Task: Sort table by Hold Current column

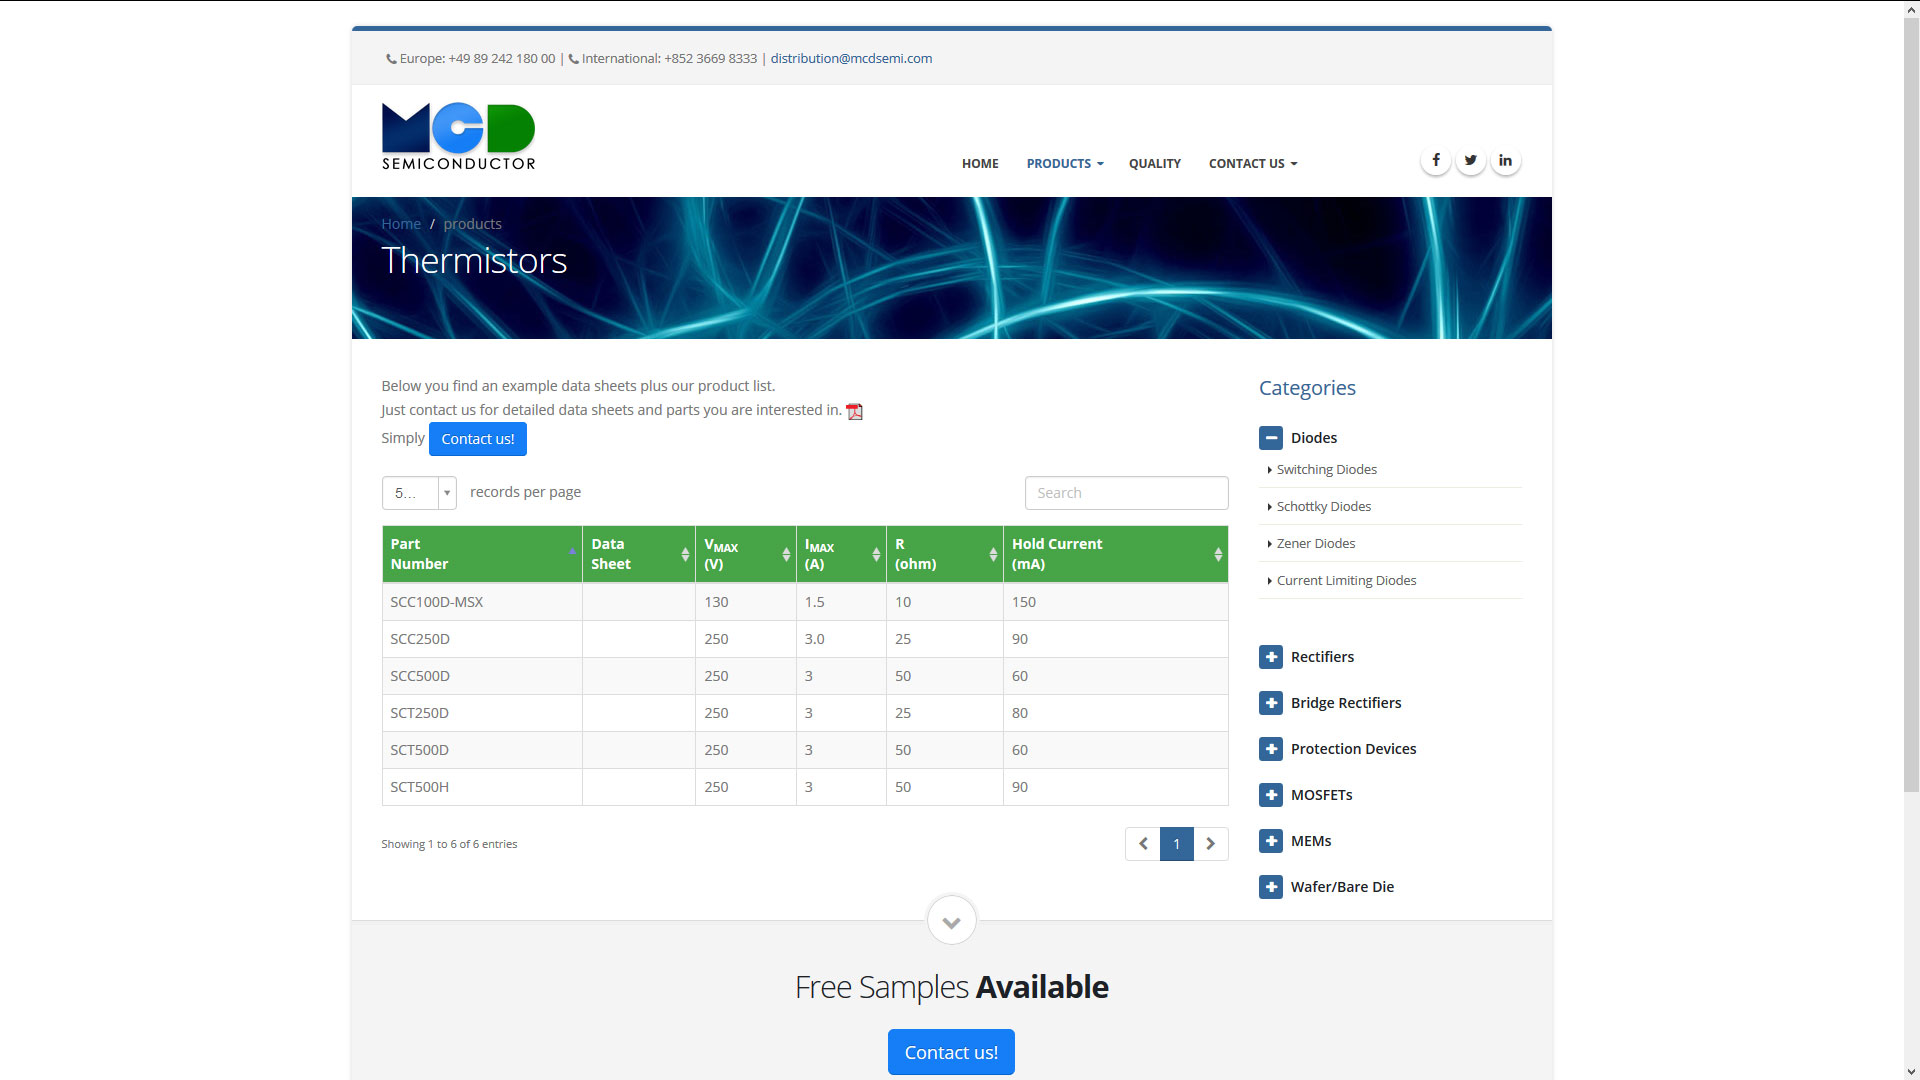Action: pos(1115,554)
